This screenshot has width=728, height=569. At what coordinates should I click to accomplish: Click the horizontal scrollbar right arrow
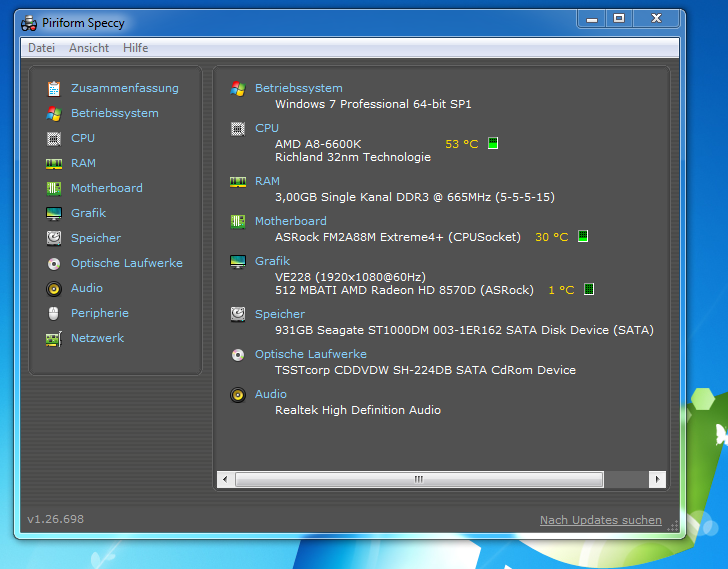pos(657,479)
